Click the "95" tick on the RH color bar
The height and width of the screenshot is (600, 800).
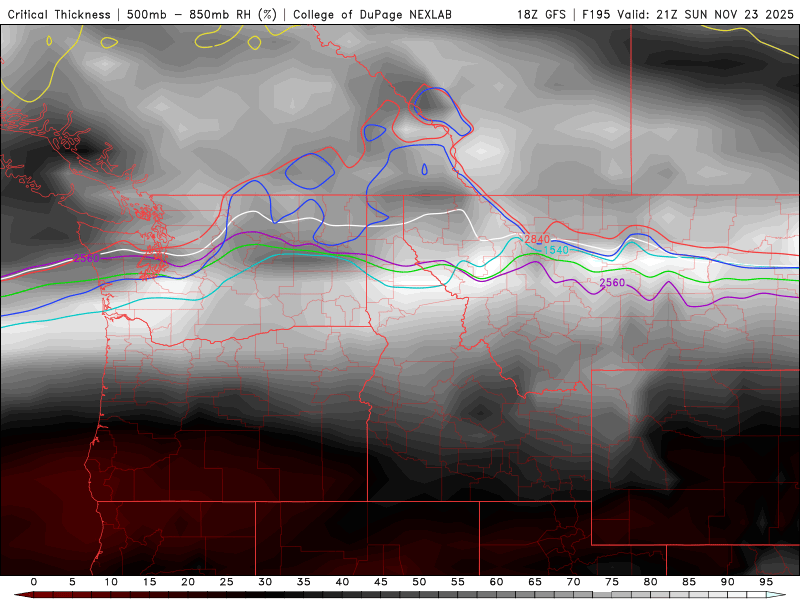coord(766,582)
